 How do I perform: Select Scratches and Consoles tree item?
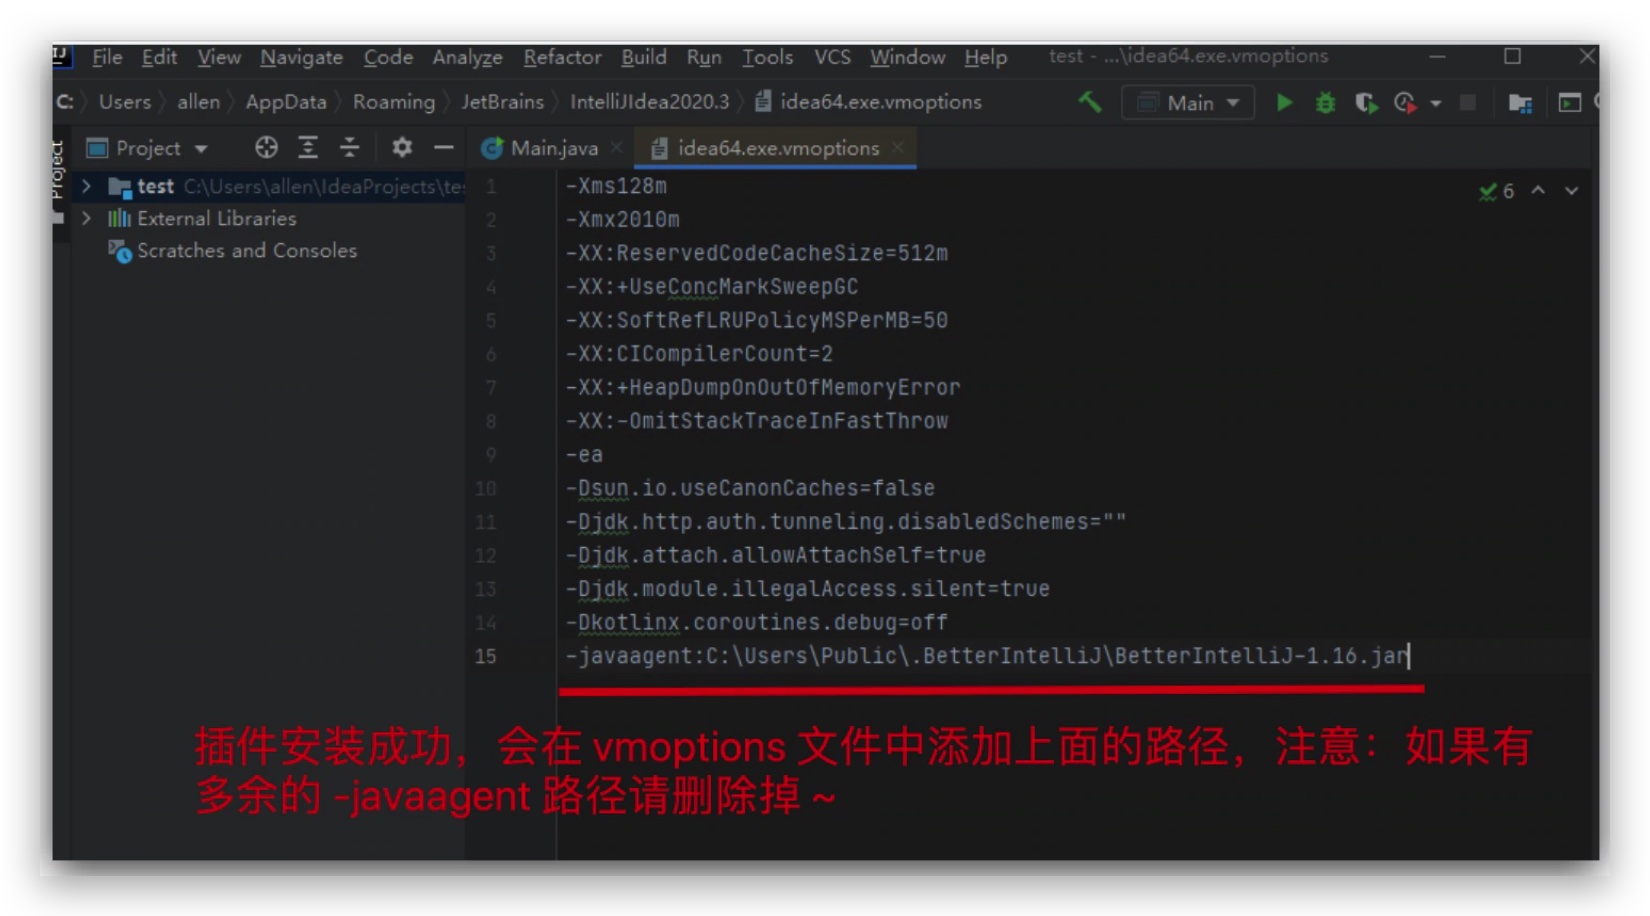pyautogui.click(x=246, y=251)
